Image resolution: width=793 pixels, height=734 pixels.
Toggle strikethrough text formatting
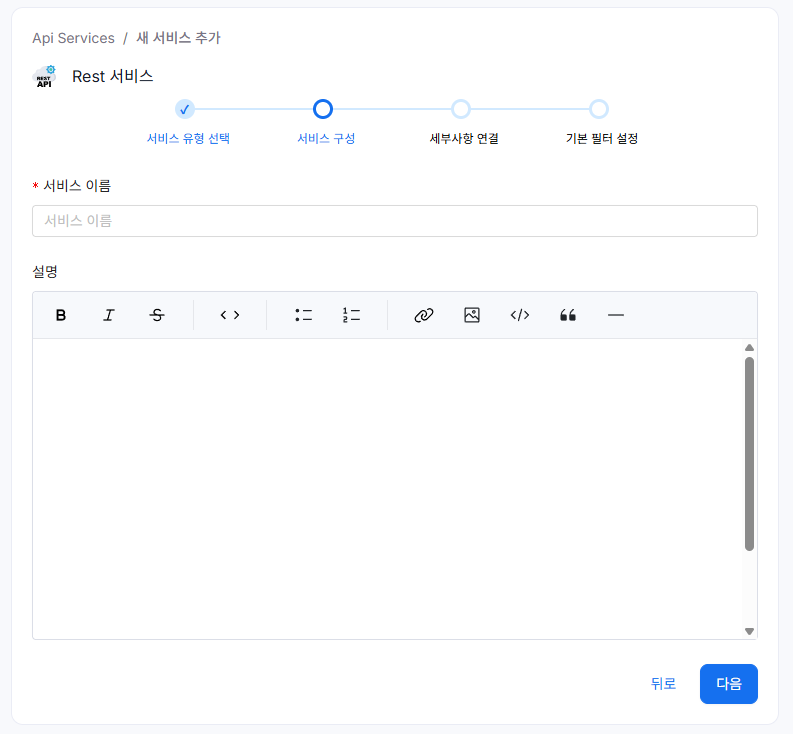pos(157,315)
